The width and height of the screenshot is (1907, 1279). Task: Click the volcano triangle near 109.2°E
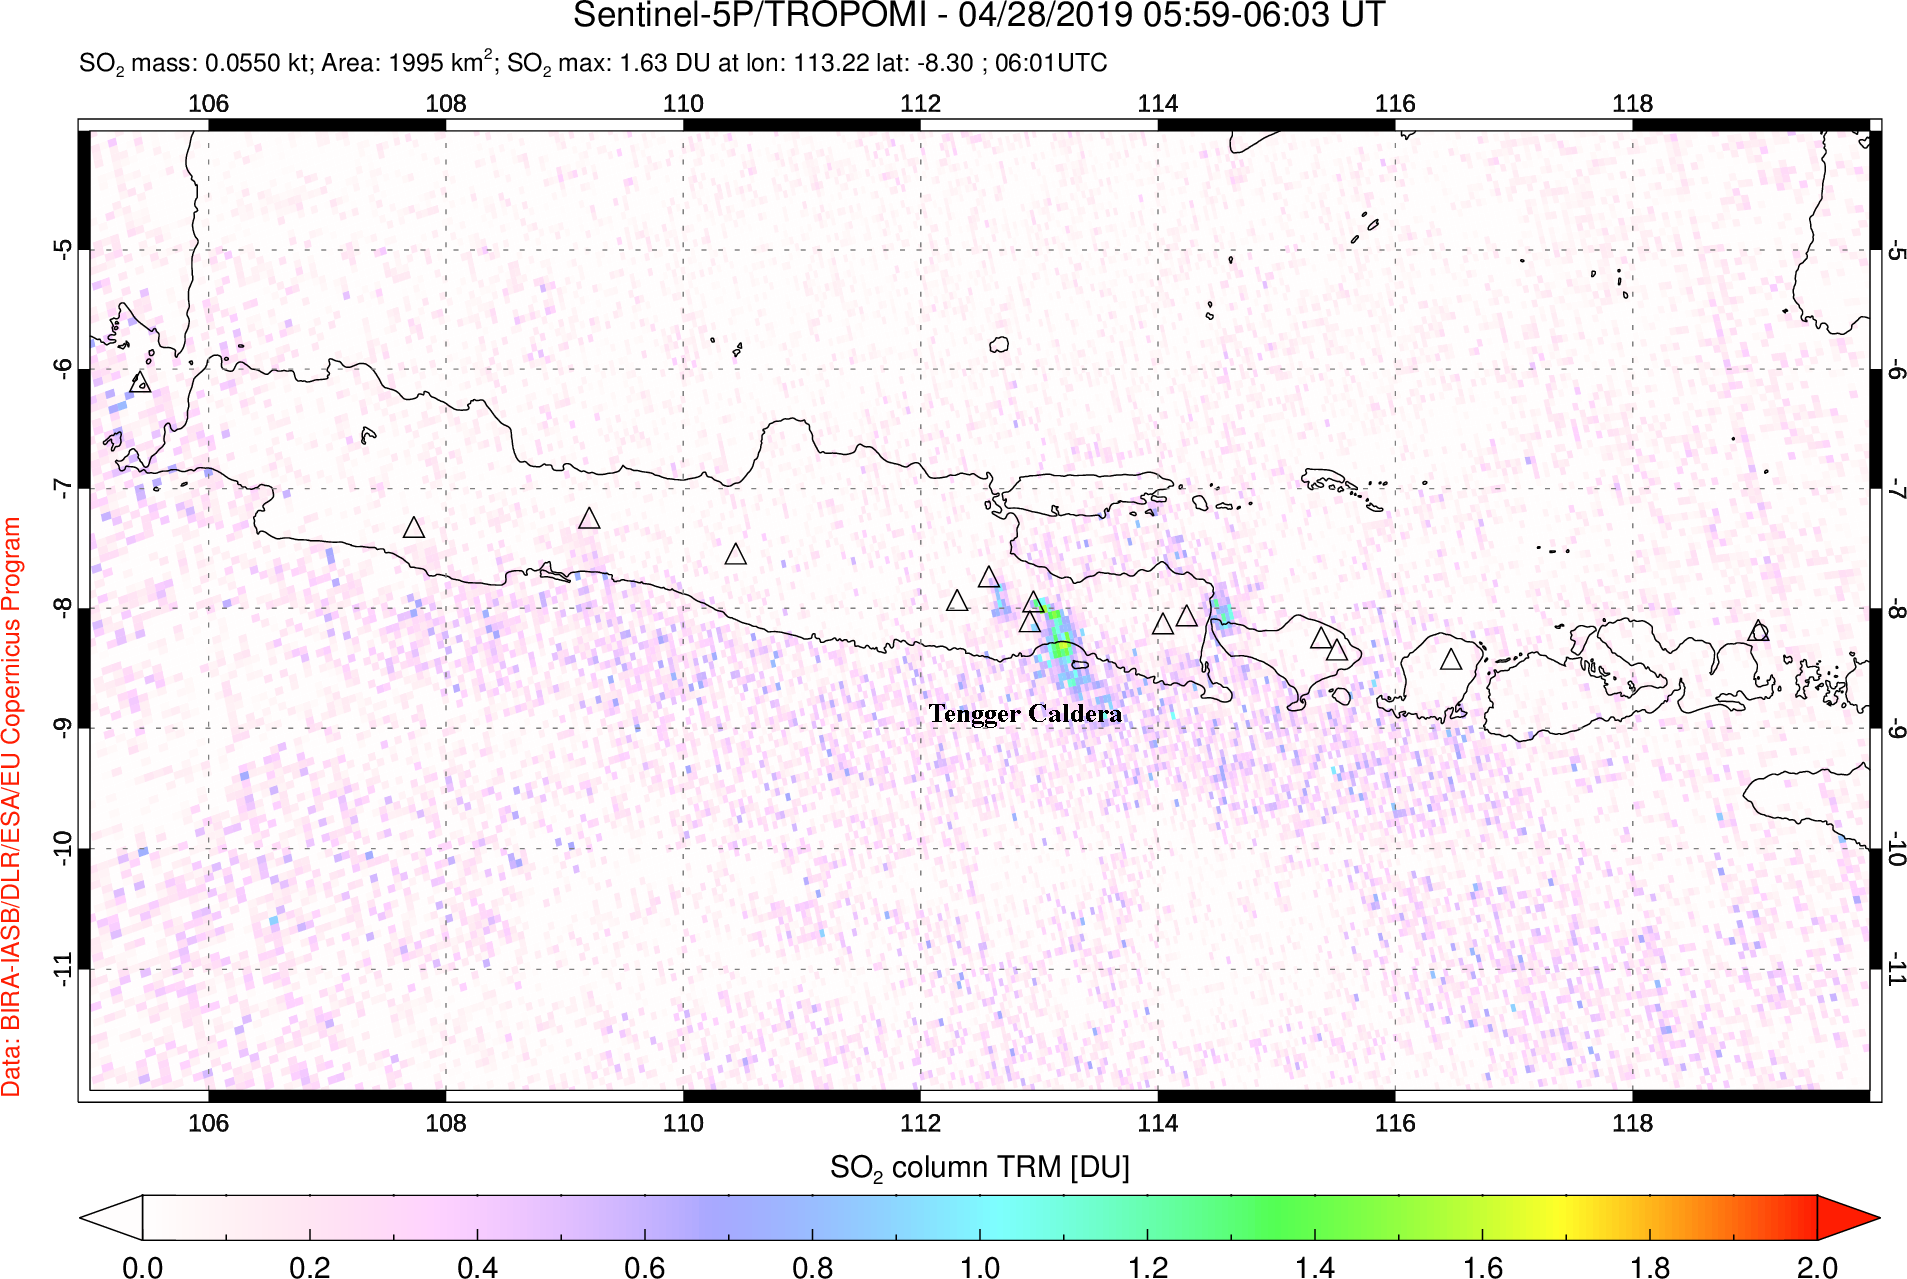click(589, 518)
